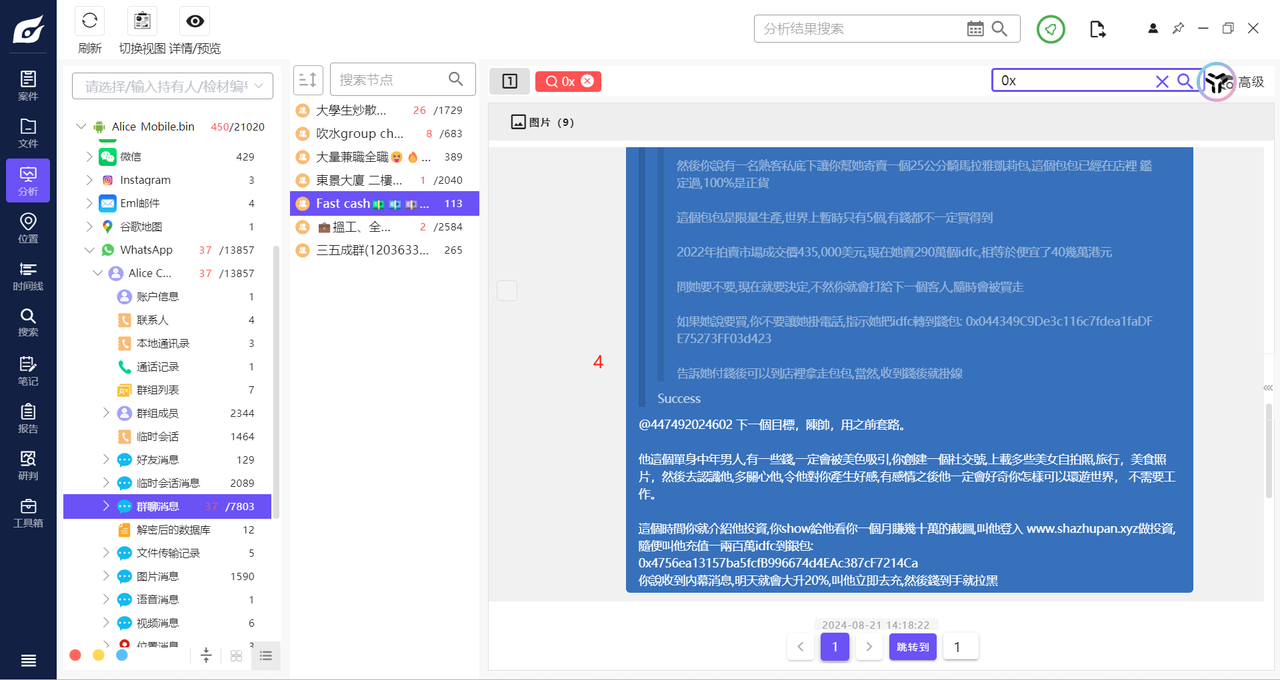Click the magnifier in 搜索节点 box
1280x680 pixels.
pos(456,79)
